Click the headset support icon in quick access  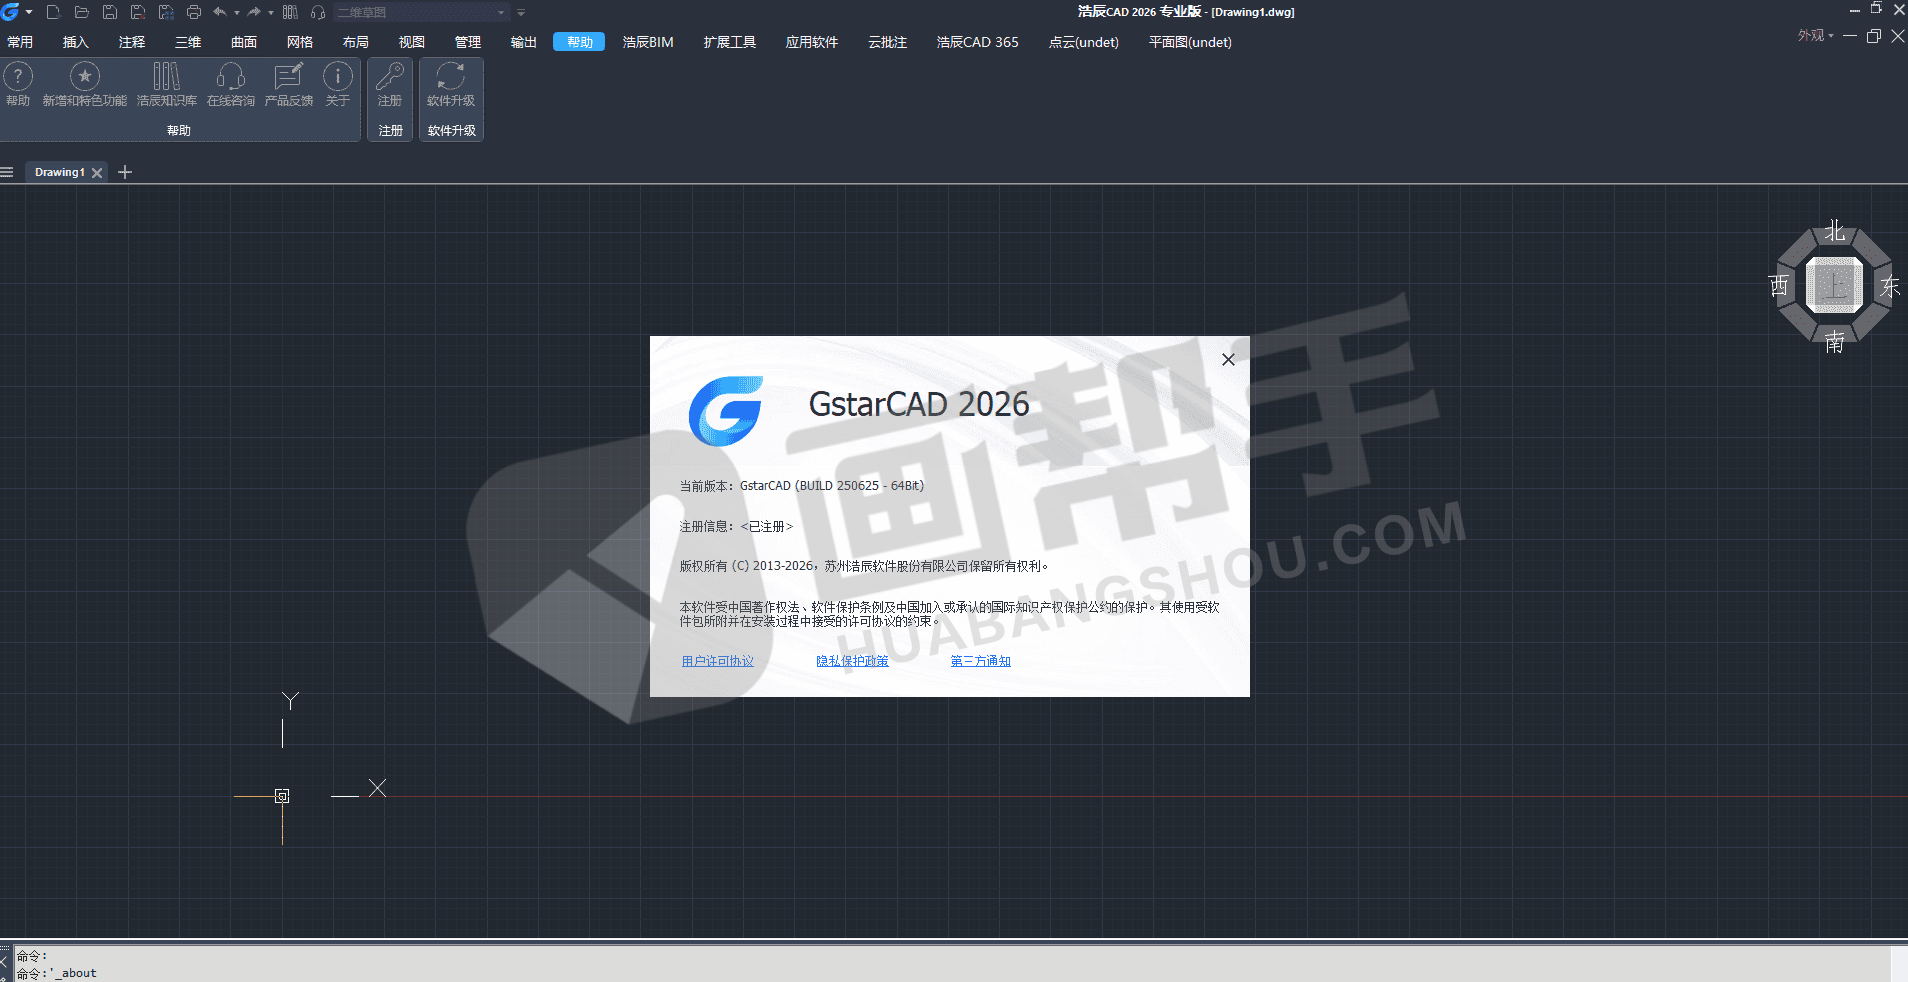[318, 12]
